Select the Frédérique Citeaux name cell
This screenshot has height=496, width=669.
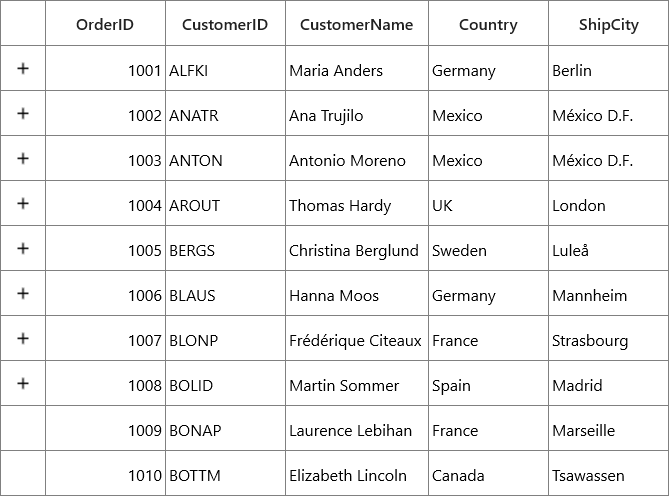point(357,338)
